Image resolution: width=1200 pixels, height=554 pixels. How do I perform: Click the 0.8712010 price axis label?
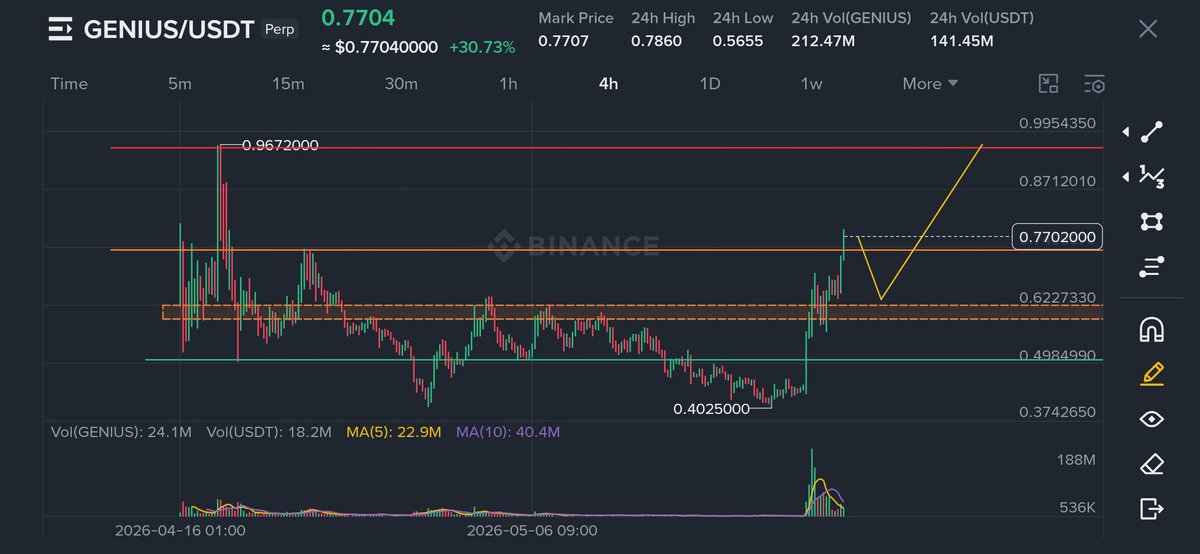tap(1059, 181)
